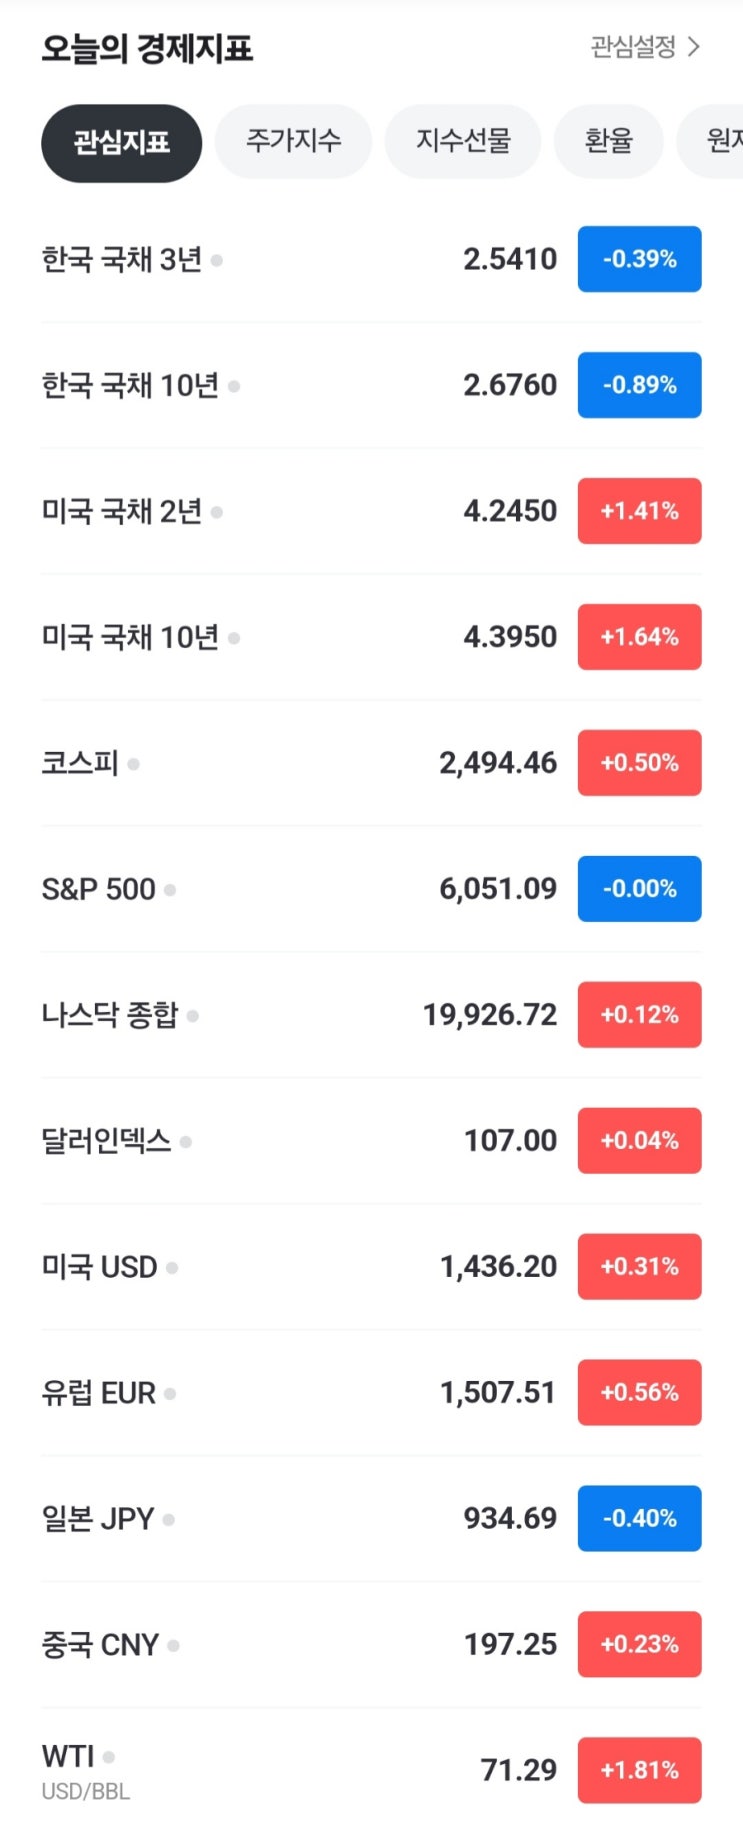
Task: Click the -0.39% change badge
Action: 639,259
